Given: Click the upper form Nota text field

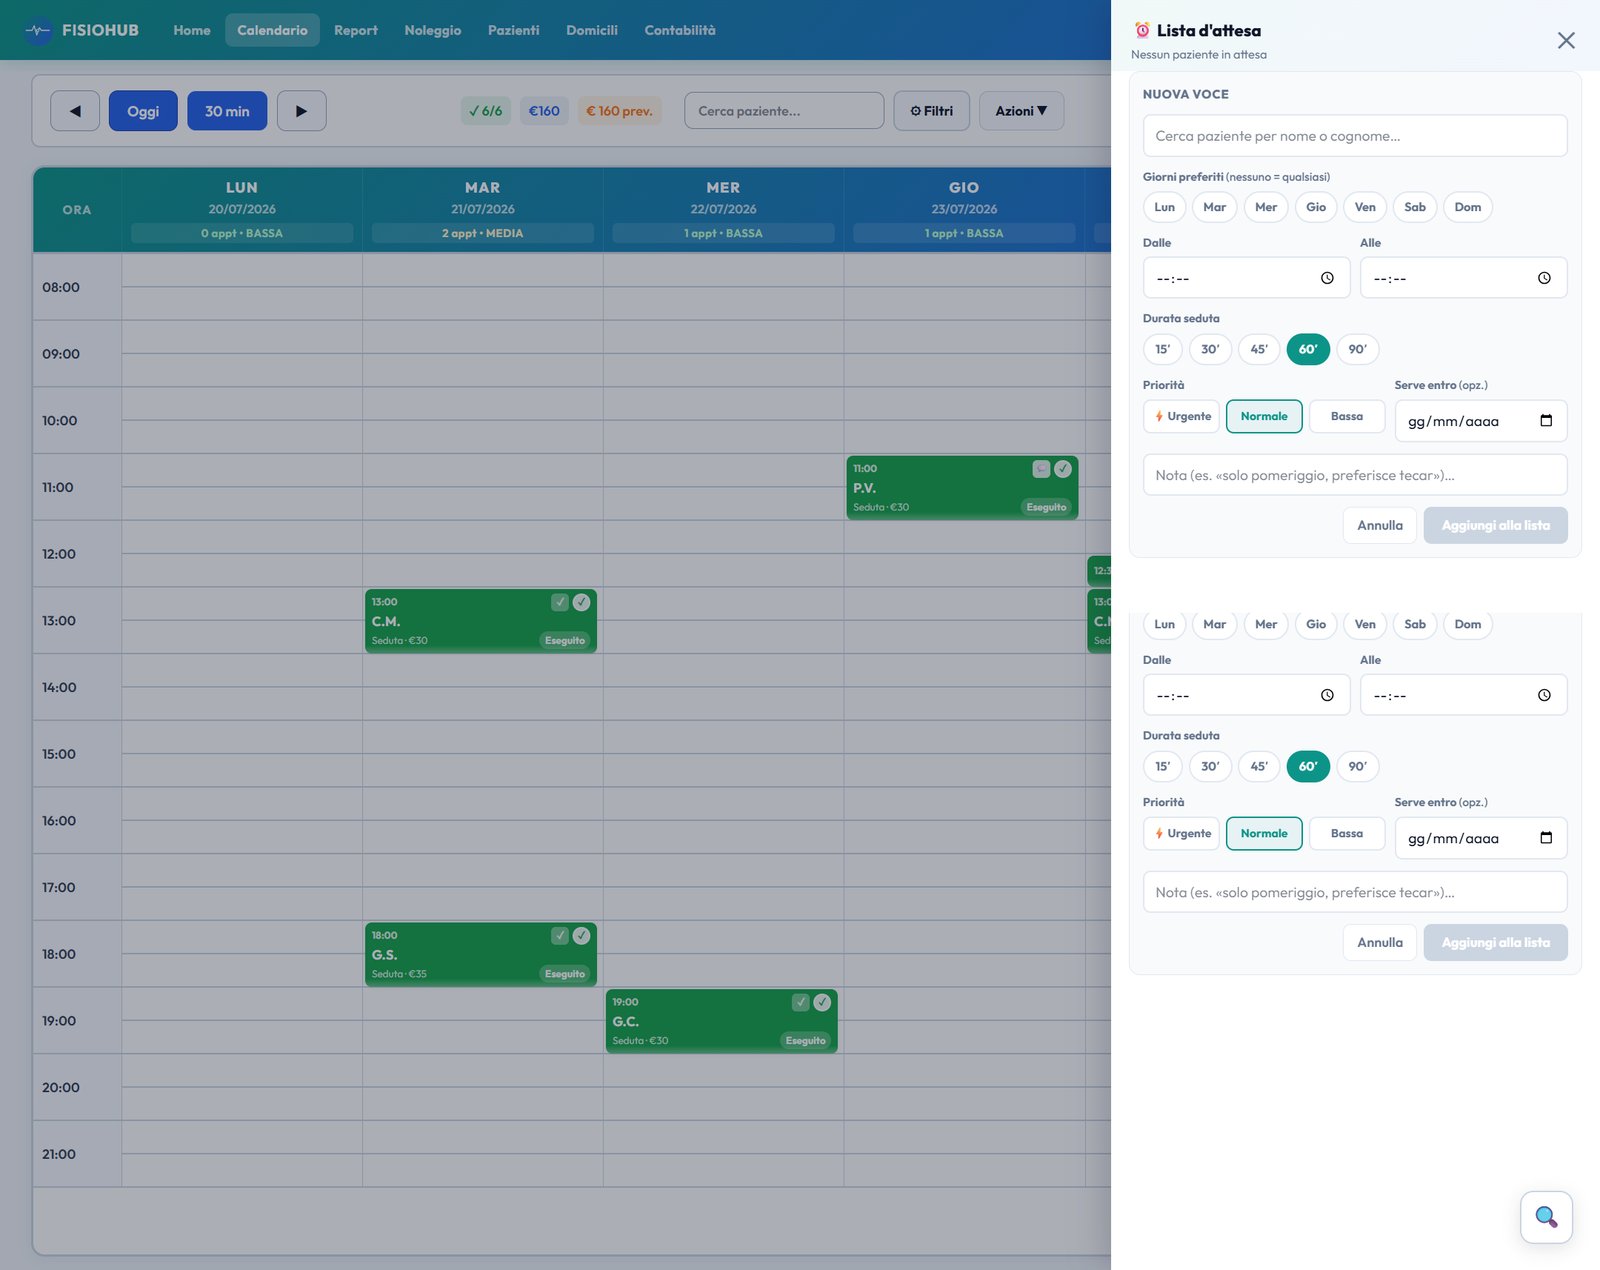Looking at the screenshot, I should pos(1355,475).
